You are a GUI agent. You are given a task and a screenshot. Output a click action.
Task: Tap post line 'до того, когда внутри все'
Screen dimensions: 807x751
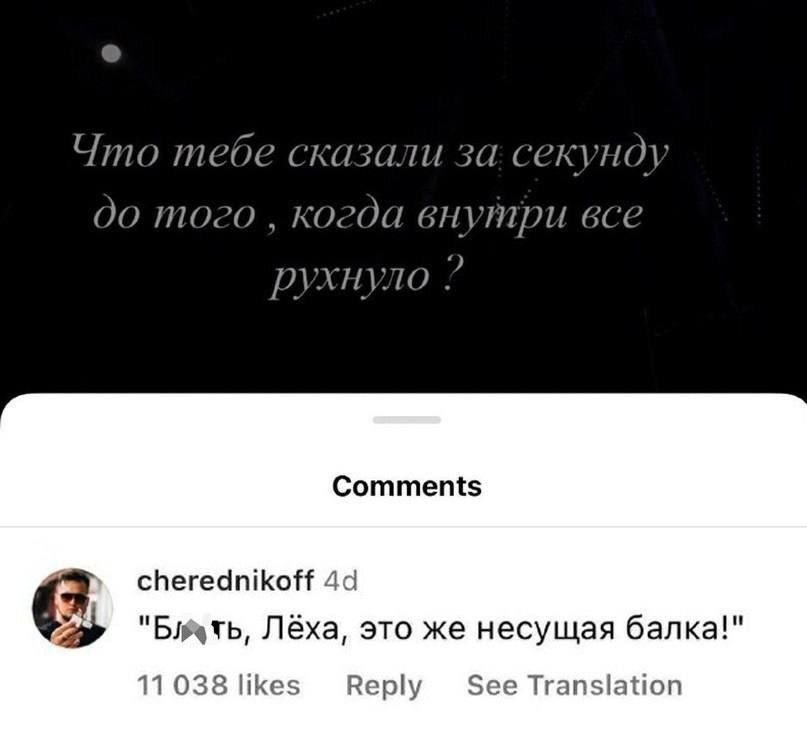click(368, 214)
